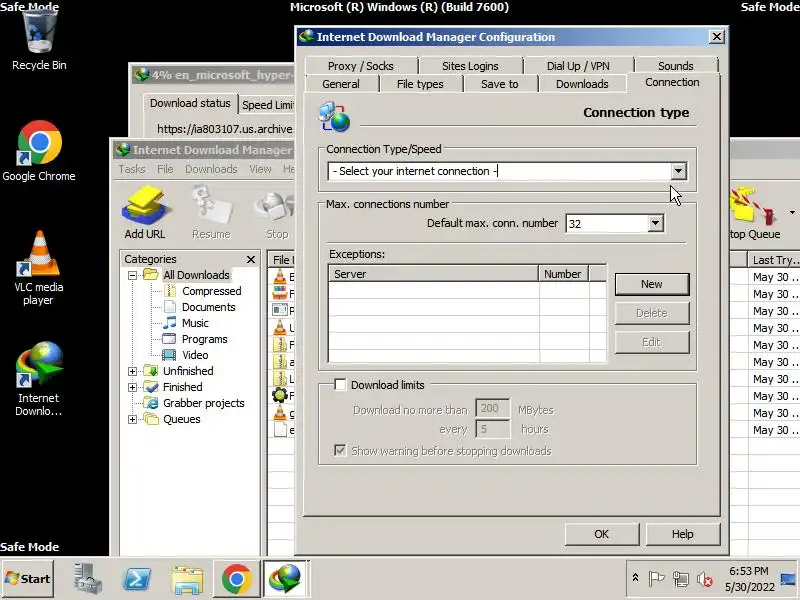Expand the Finished tree node
The height and width of the screenshot is (600, 800).
133,387
